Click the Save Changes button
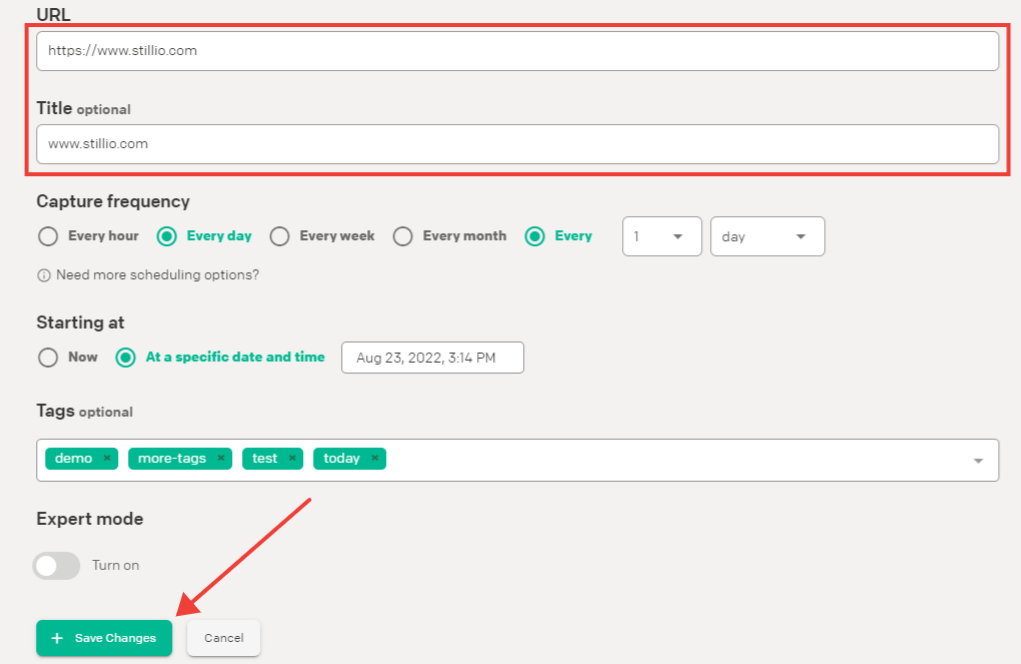The height and width of the screenshot is (664, 1021). click(104, 638)
